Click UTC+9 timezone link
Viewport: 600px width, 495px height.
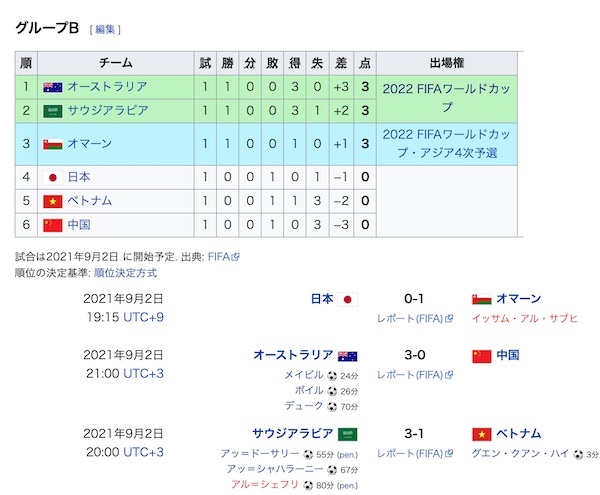point(143,319)
